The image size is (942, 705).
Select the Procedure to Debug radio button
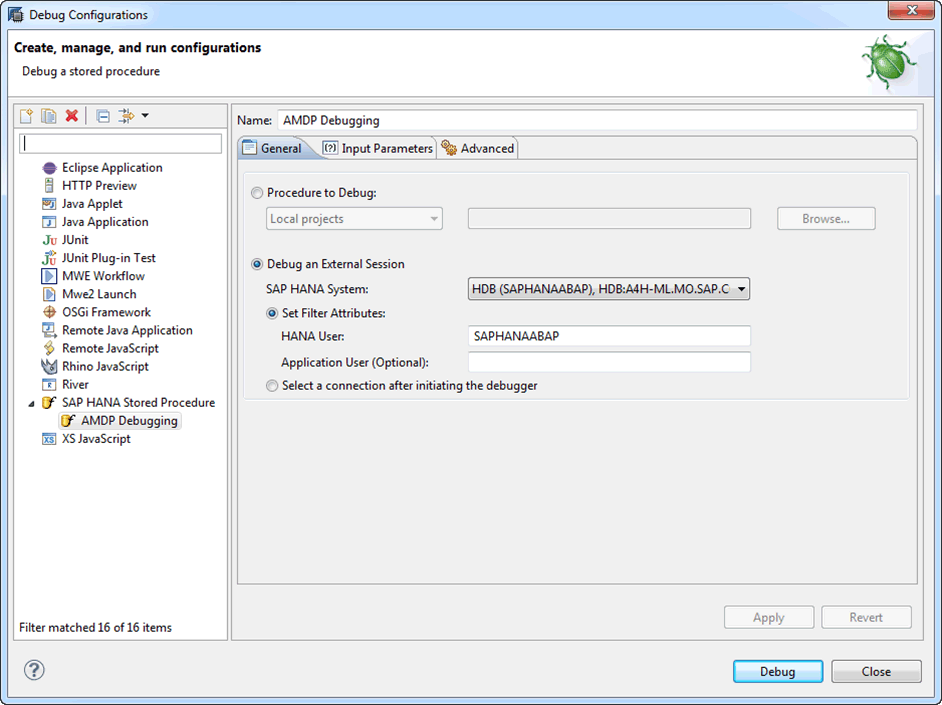[259, 193]
